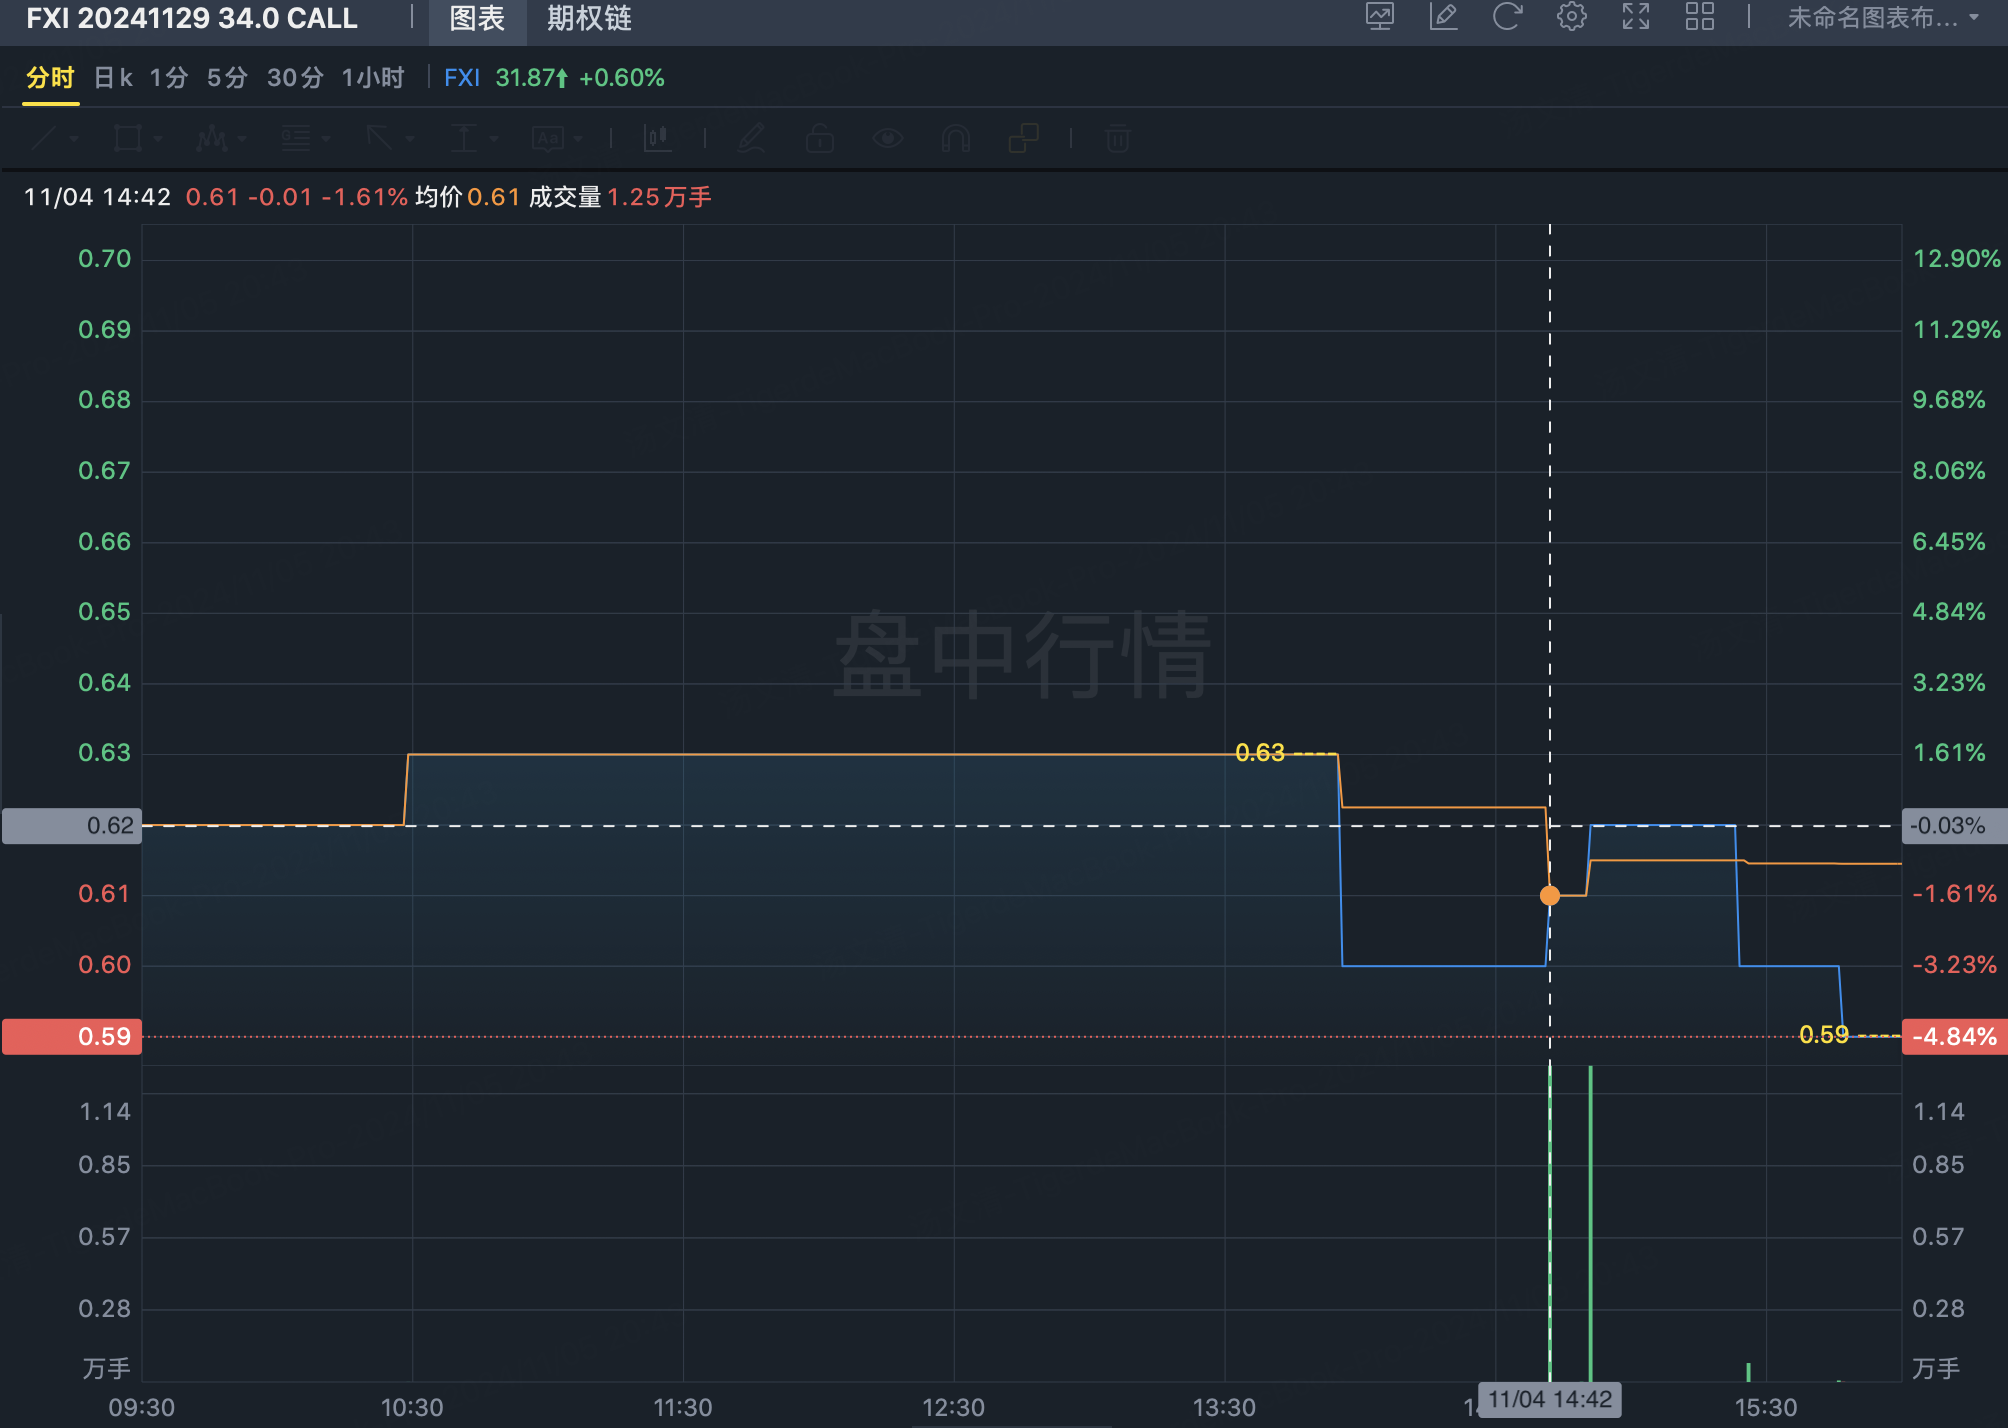Image resolution: width=2008 pixels, height=1428 pixels.
Task: Click the trash icon to delete drawings
Action: (1118, 138)
